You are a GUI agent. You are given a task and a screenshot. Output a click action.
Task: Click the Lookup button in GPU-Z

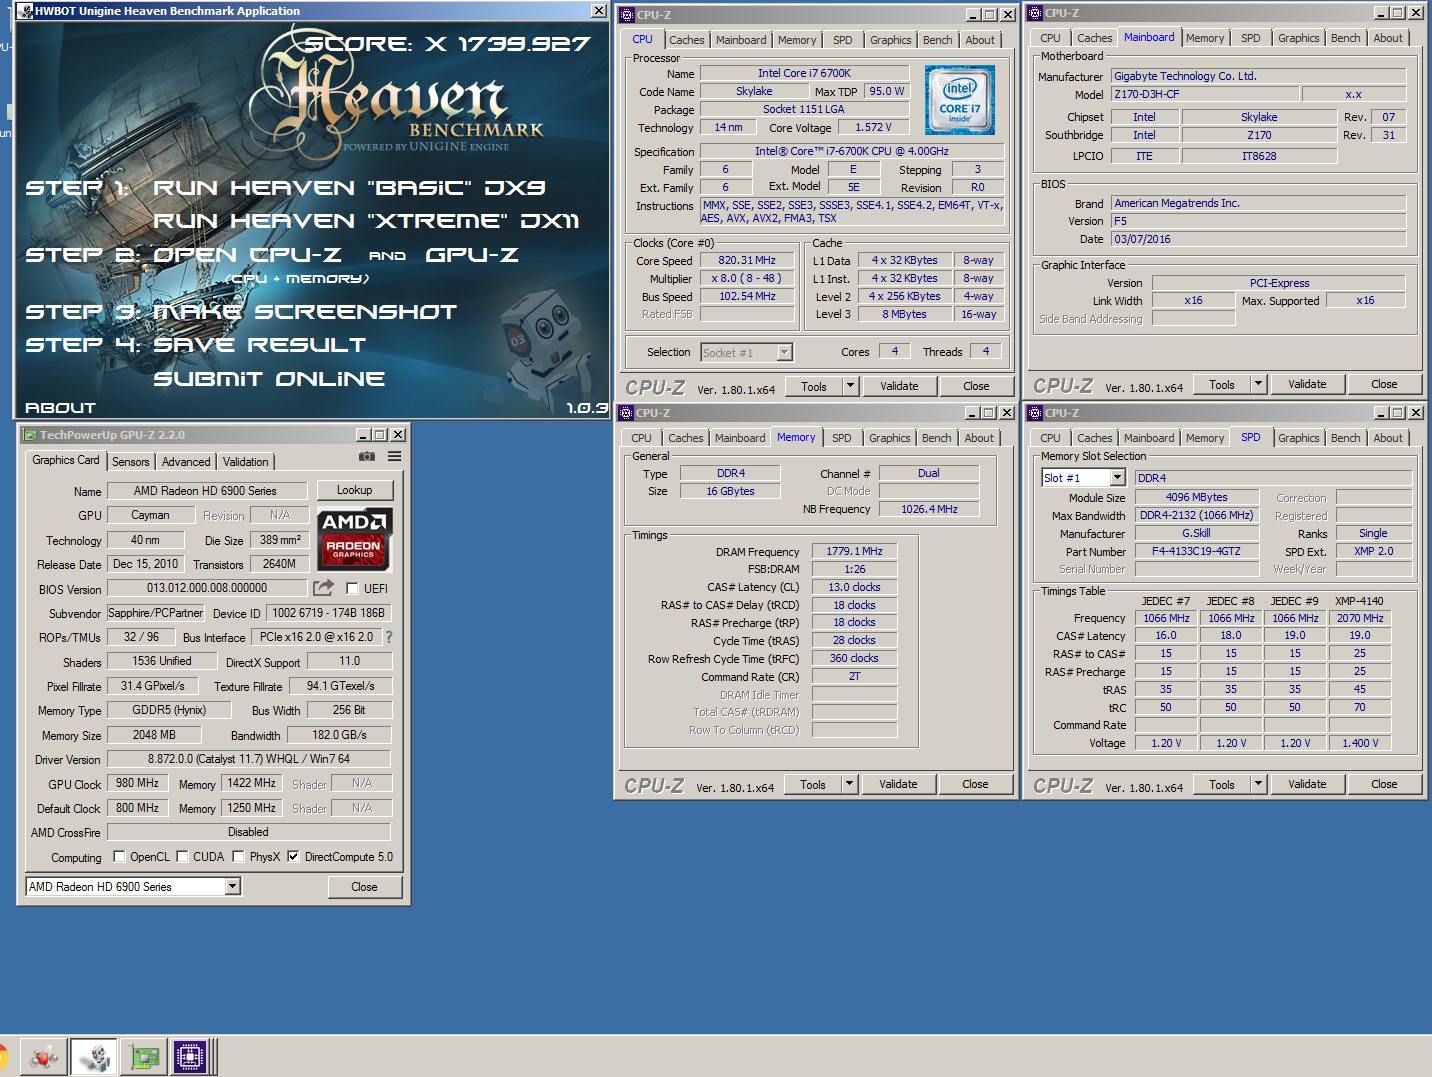point(354,490)
